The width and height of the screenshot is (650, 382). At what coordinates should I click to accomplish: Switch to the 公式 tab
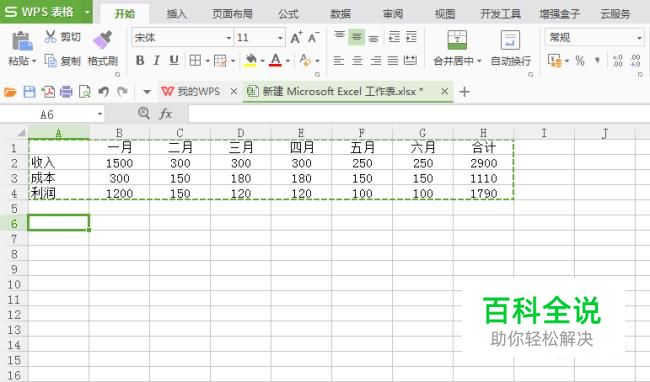(x=288, y=14)
